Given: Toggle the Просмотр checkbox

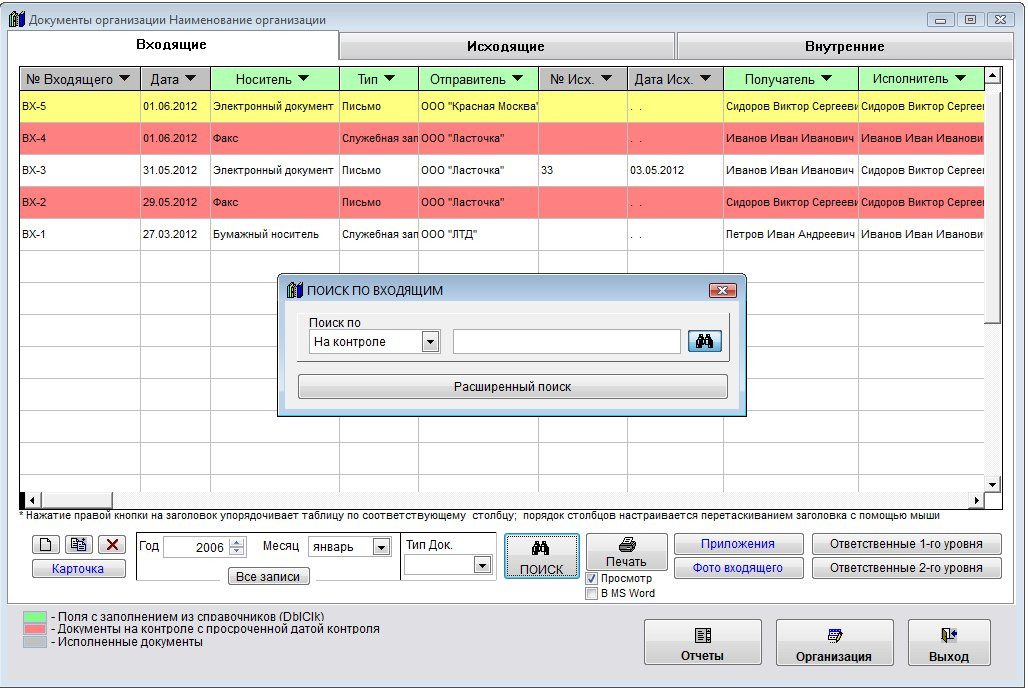Looking at the screenshot, I should pos(592,579).
